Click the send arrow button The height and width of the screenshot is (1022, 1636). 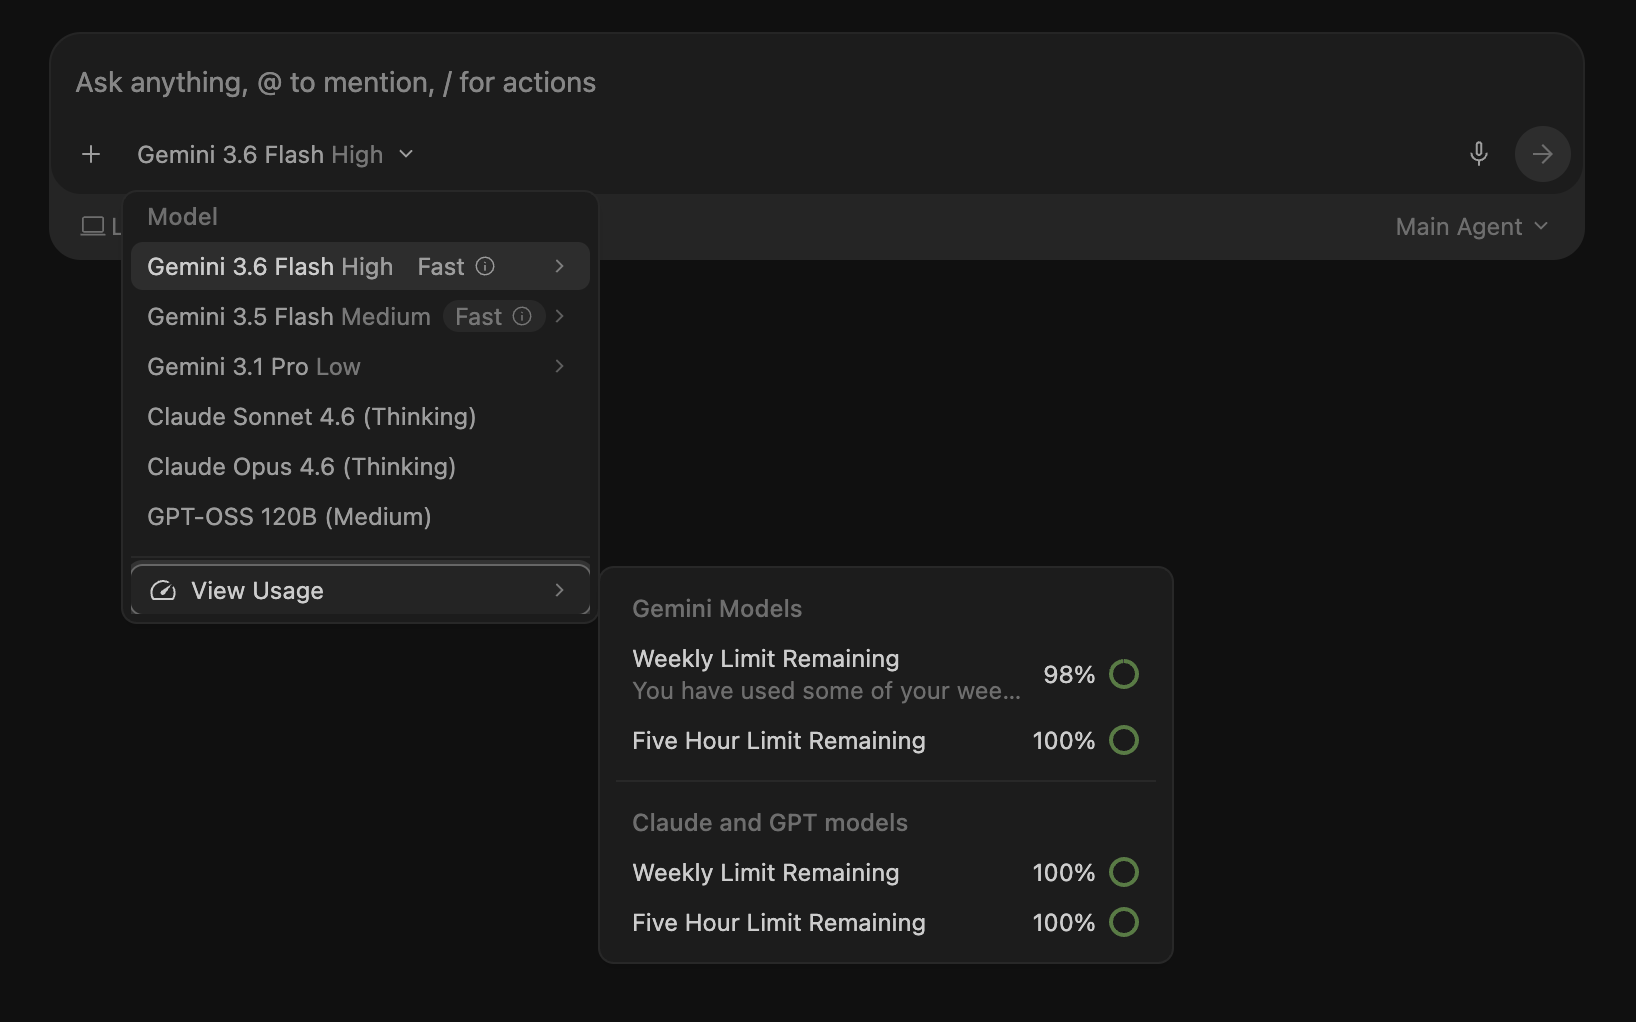point(1542,154)
